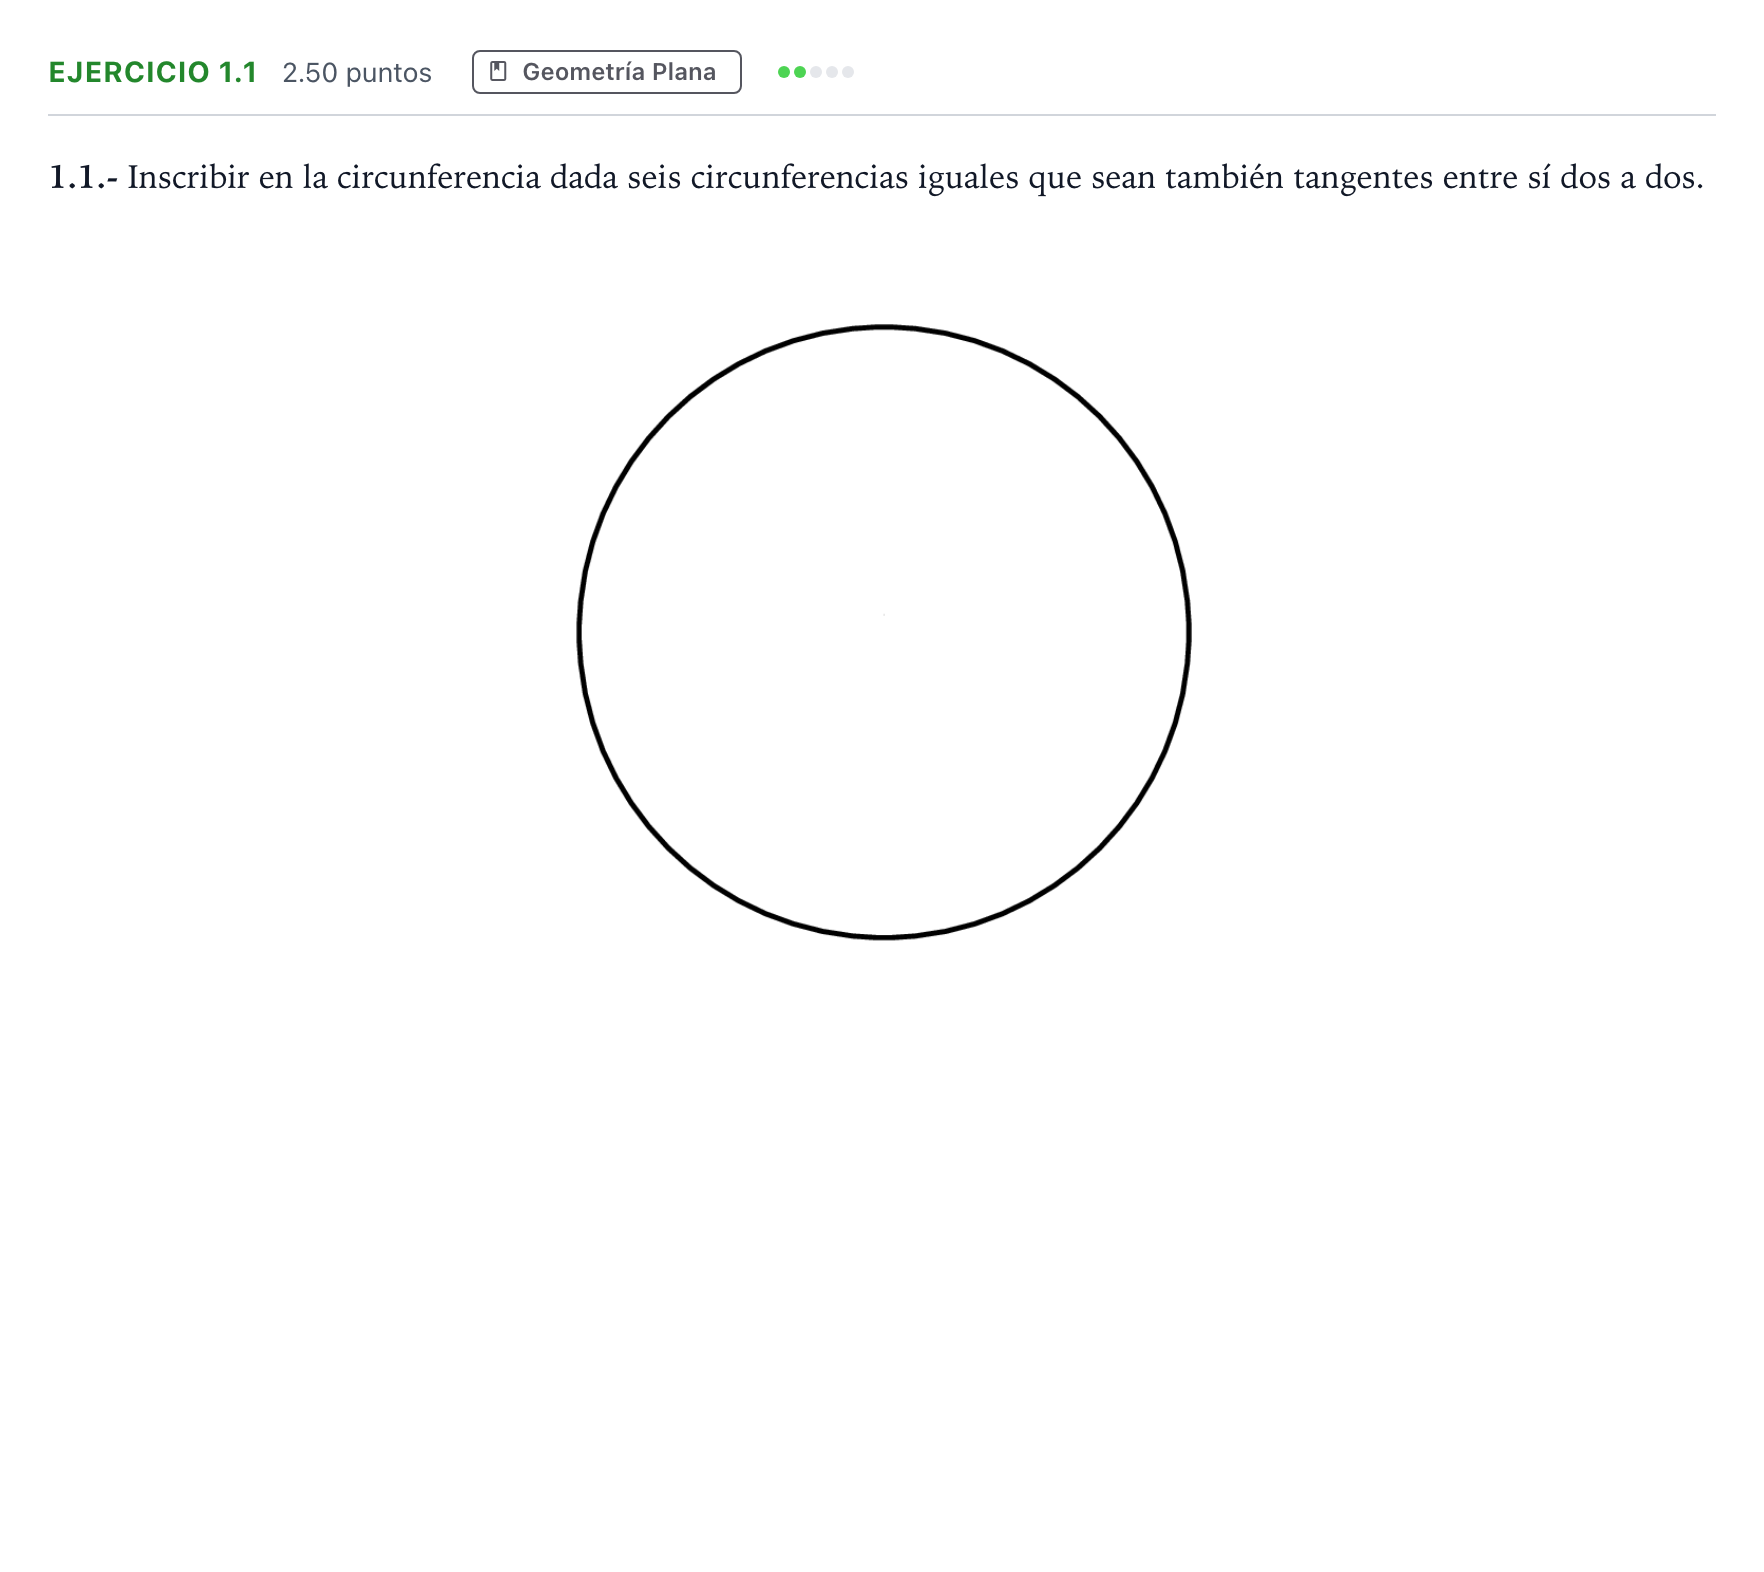
Task: Click the last gray difficulty dot
Action: [x=848, y=72]
